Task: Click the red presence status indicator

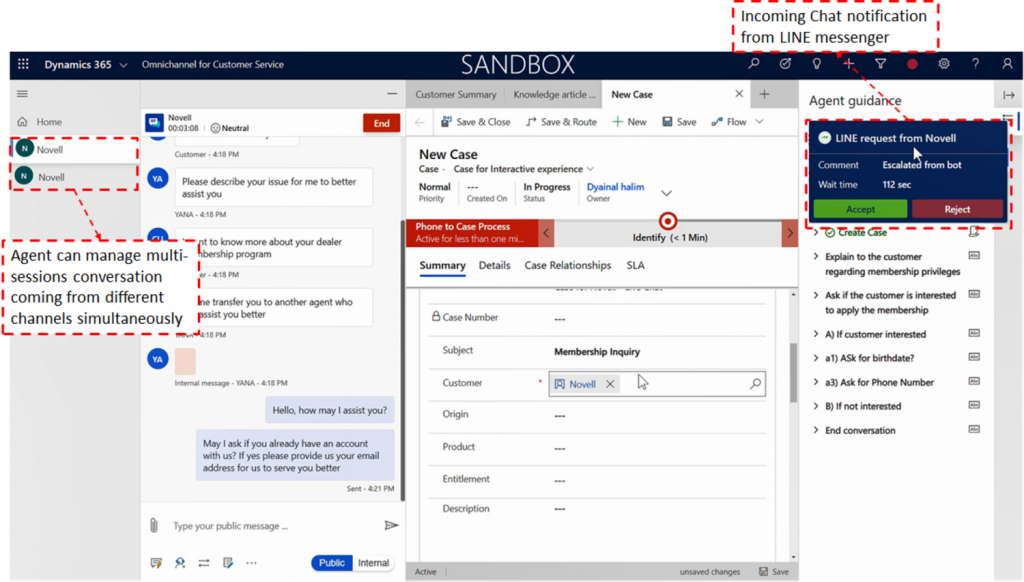Action: coord(912,65)
